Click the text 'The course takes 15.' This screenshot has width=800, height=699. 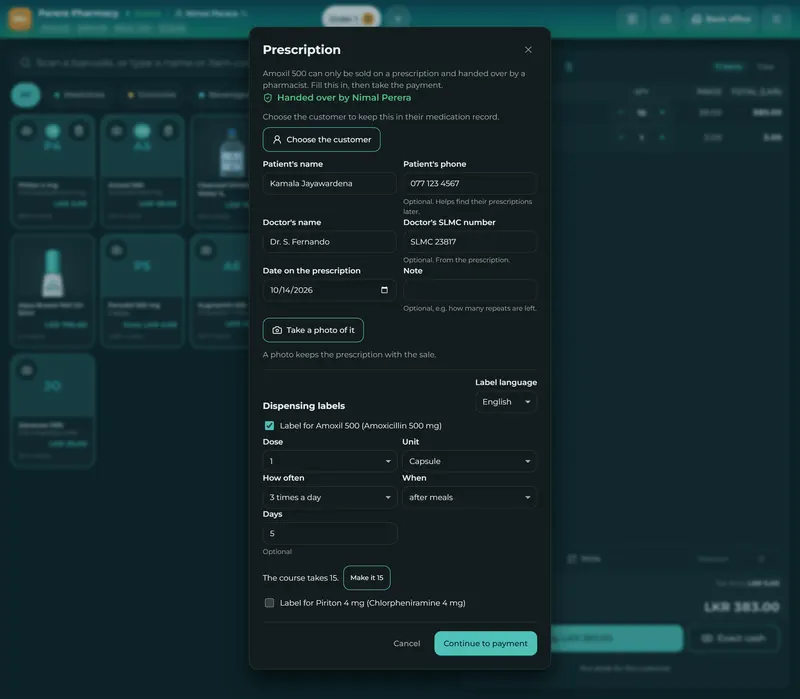pos(301,578)
